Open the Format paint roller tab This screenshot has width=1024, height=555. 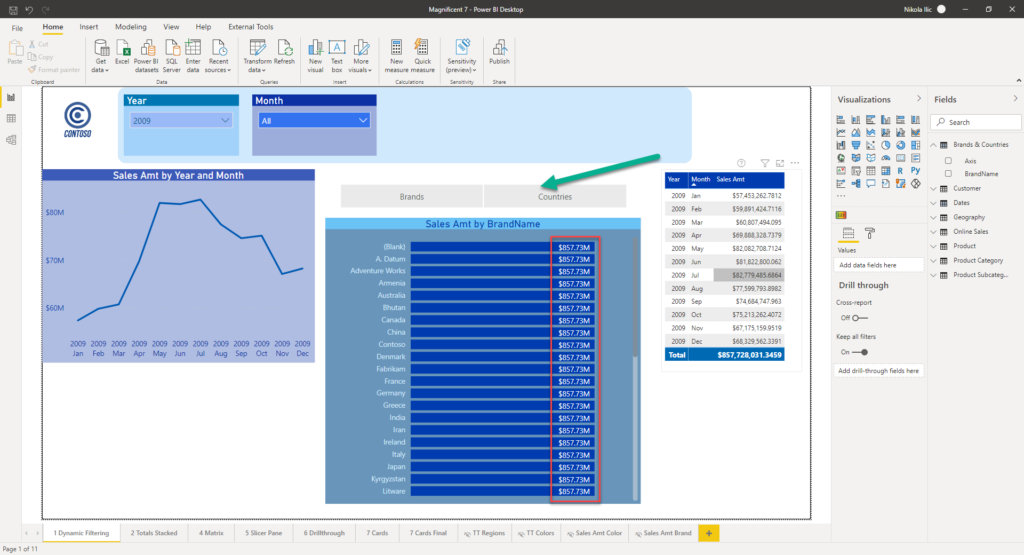[x=870, y=233]
